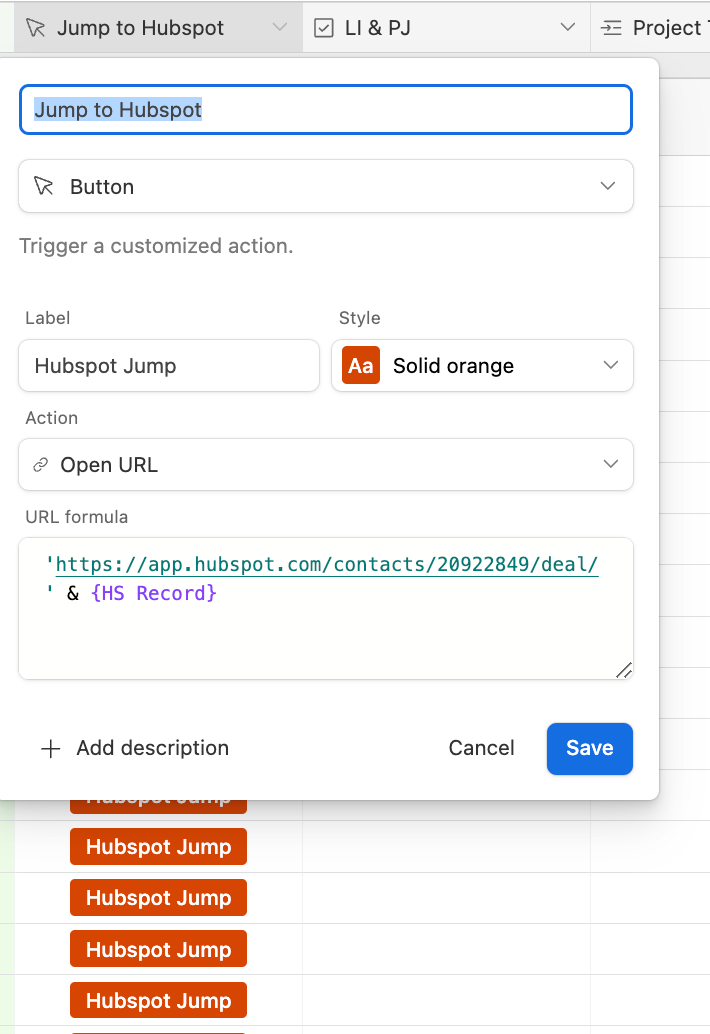710x1034 pixels.
Task: Expand the Jump to Hubspot column header menu
Action: pyautogui.click(x=280, y=28)
